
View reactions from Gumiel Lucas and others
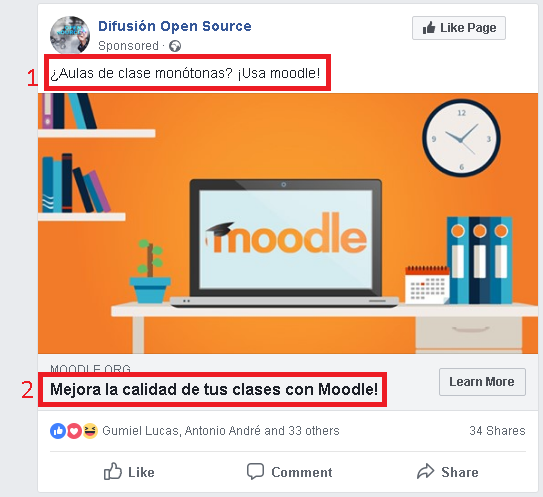click(x=221, y=431)
